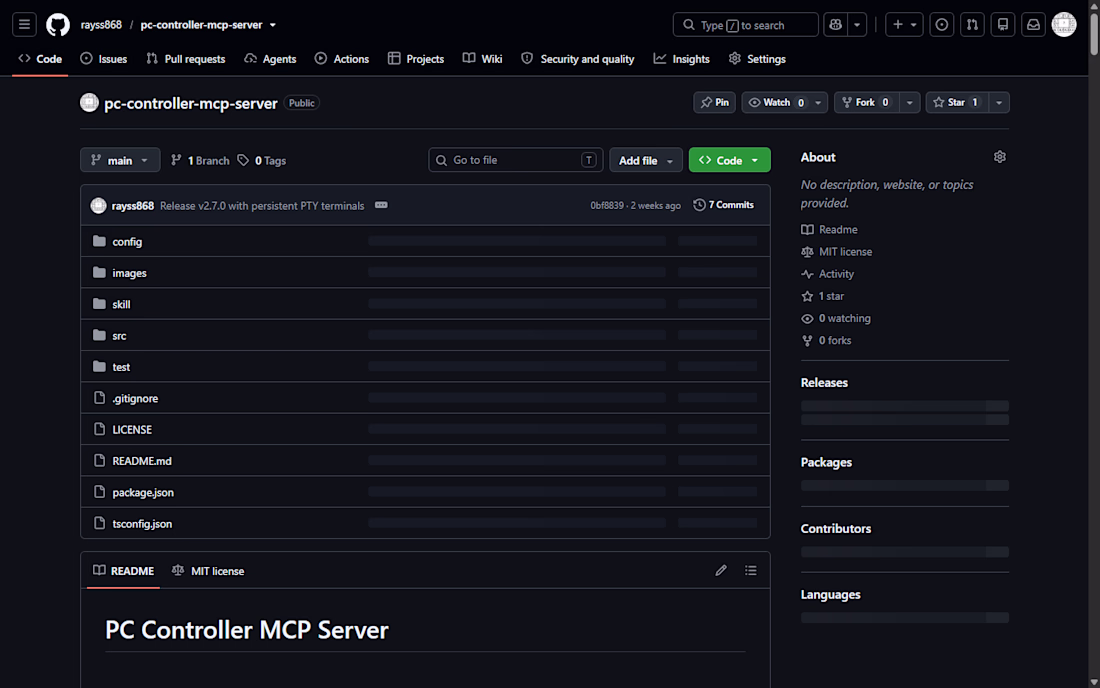Click the Go to file search field
The image size is (1100, 688).
516,160
